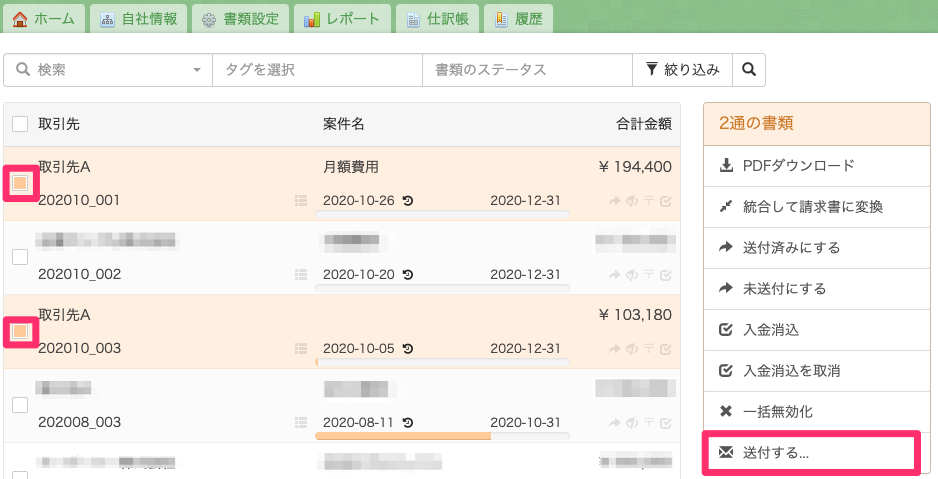
Task: Click the progress bar in row 202010_003
Action: 442,362
